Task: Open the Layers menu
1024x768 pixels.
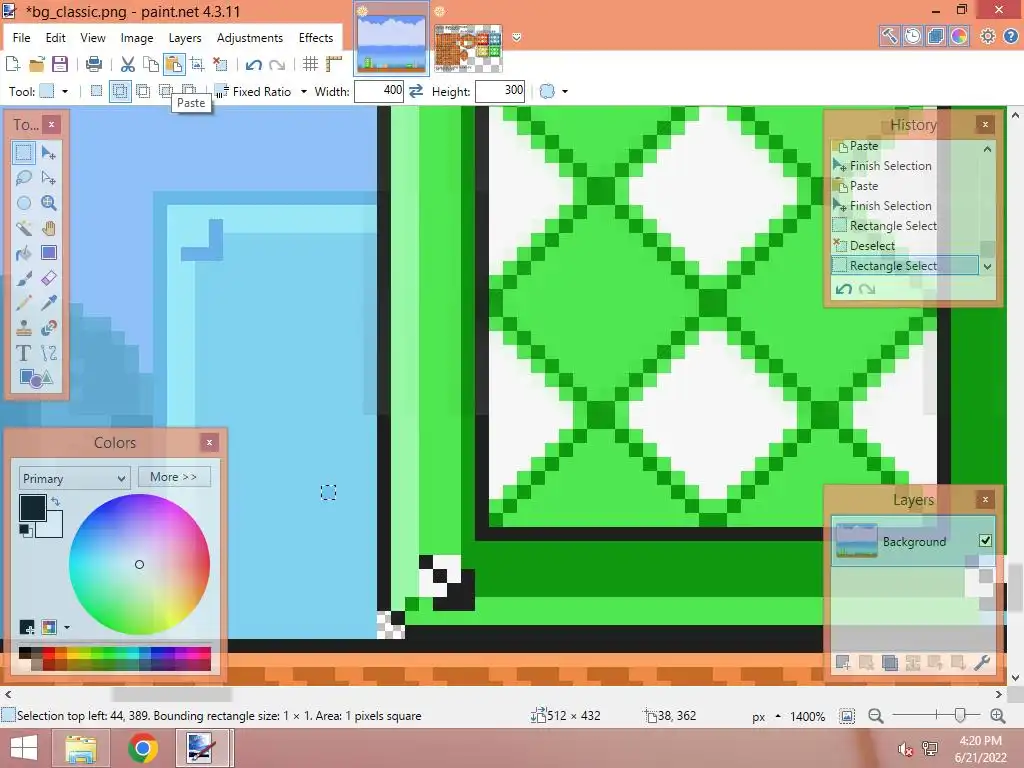Action: pos(185,37)
